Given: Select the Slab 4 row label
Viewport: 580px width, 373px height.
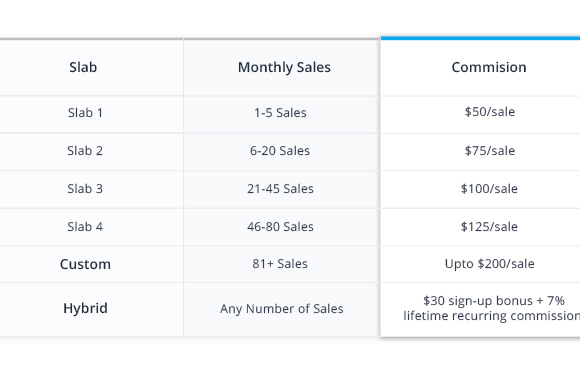Looking at the screenshot, I should coord(85,226).
